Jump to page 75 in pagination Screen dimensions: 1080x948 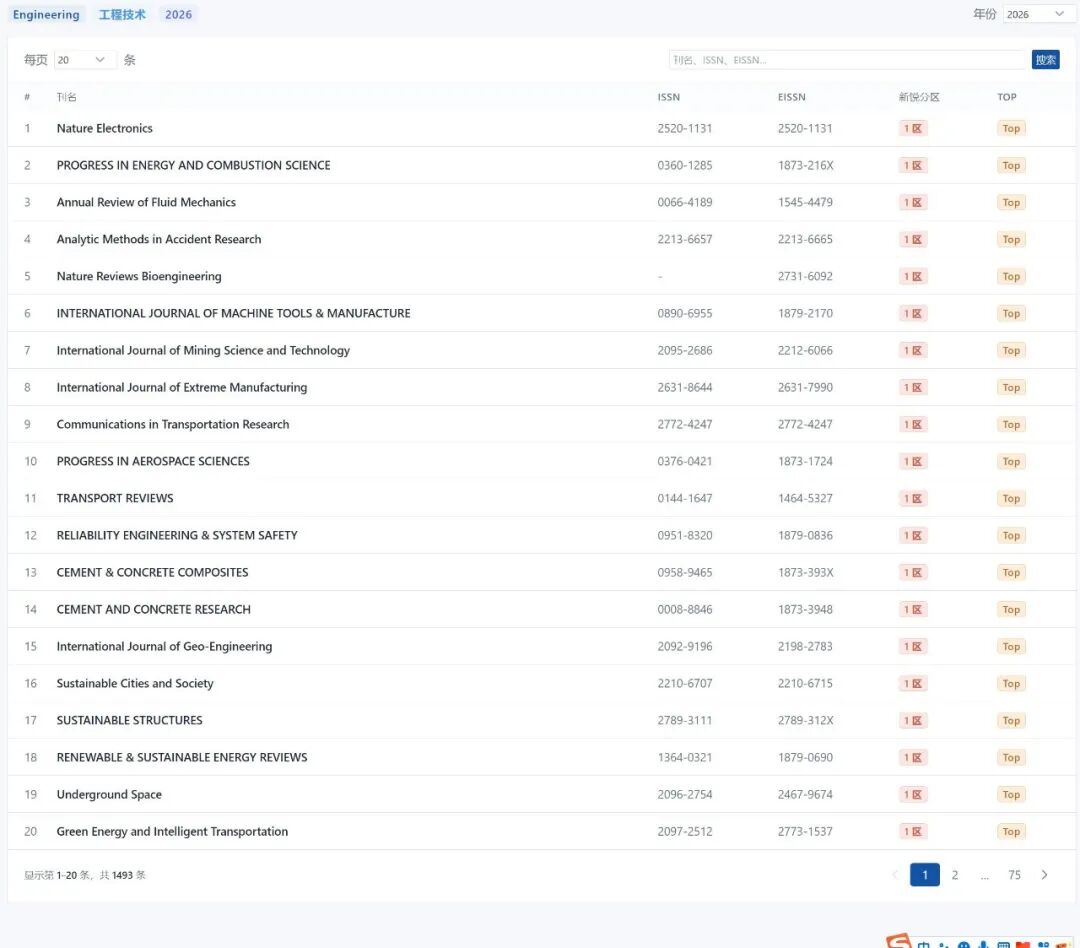(x=1014, y=875)
